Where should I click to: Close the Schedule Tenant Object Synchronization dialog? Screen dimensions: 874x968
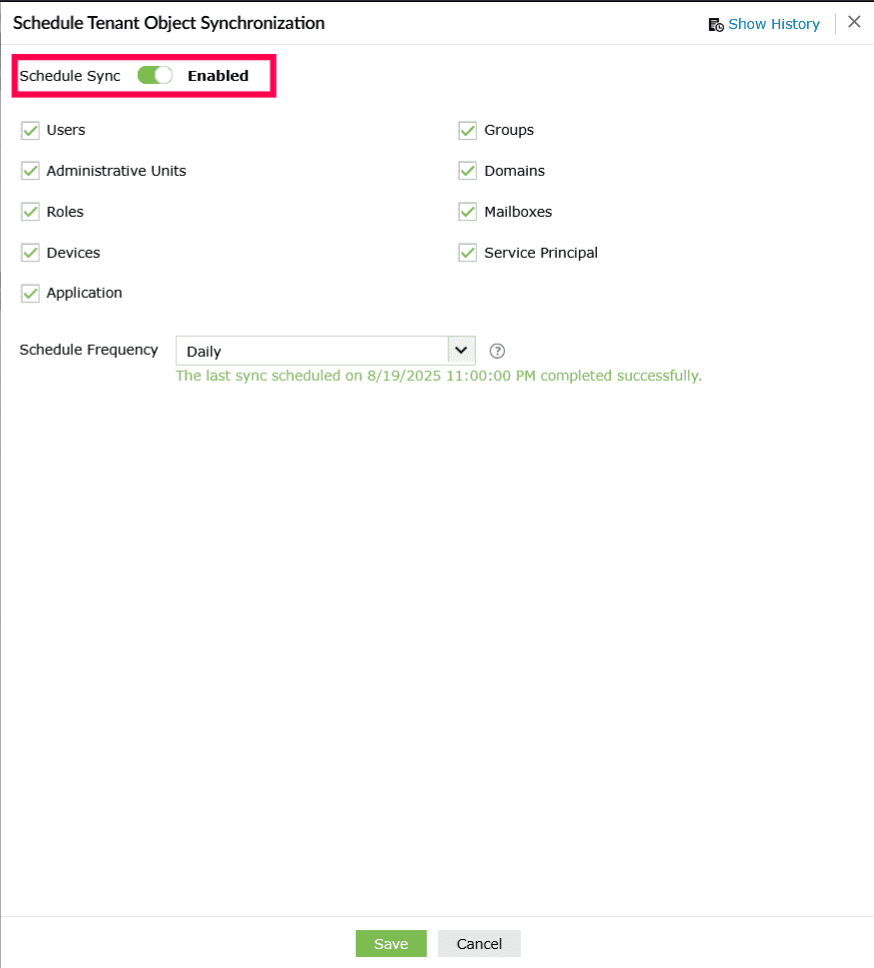pos(854,22)
